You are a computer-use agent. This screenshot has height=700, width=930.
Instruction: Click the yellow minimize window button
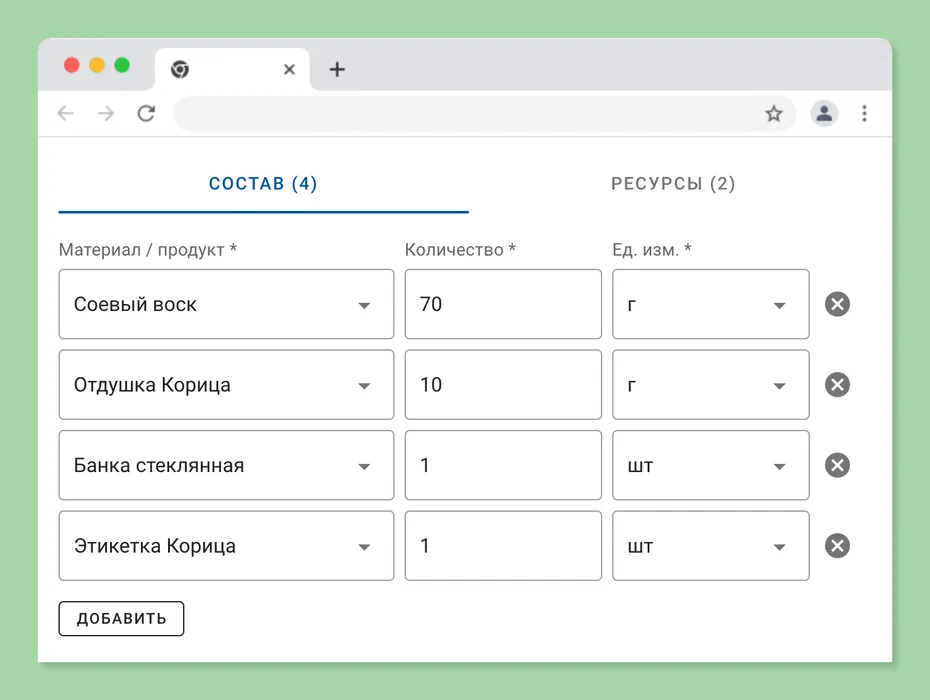97,65
